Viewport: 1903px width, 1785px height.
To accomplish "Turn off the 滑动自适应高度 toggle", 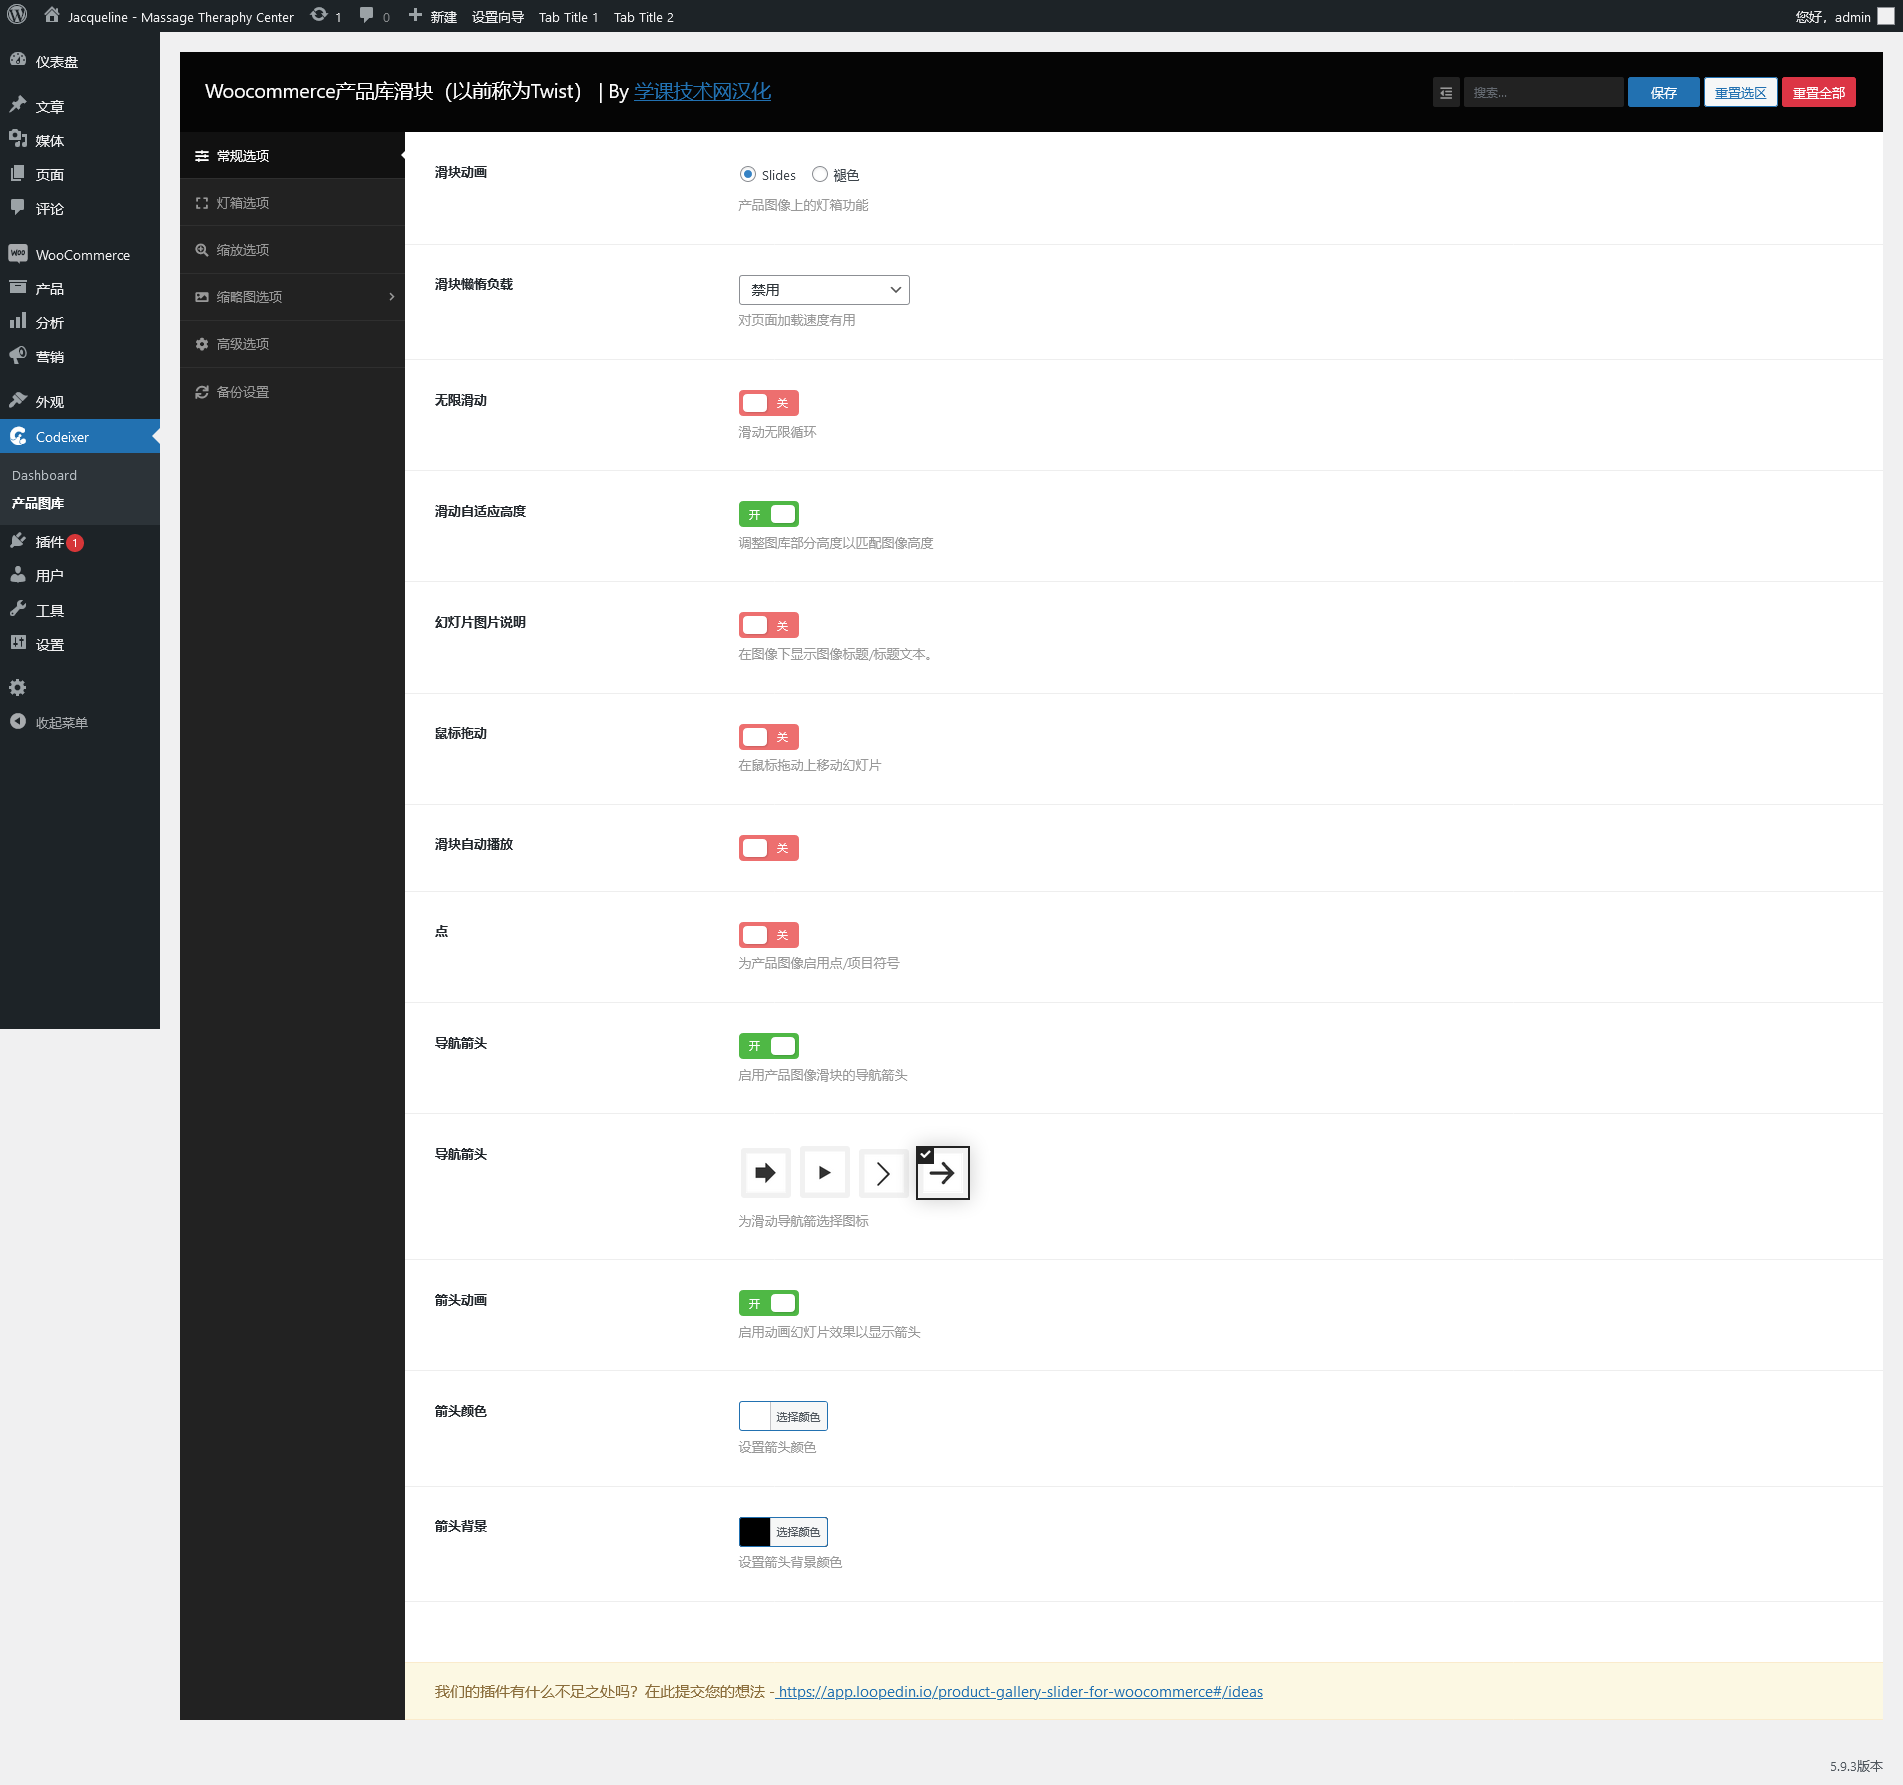I will pyautogui.click(x=768, y=514).
